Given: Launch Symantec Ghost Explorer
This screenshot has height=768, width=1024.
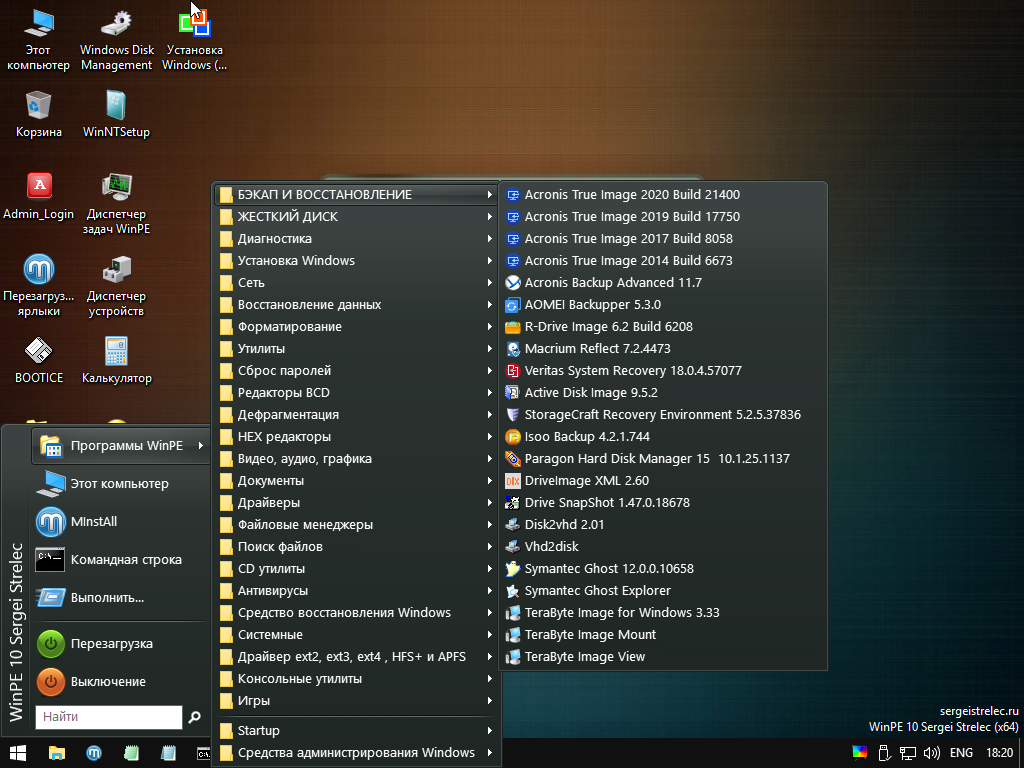Looking at the screenshot, I should [663, 591].
